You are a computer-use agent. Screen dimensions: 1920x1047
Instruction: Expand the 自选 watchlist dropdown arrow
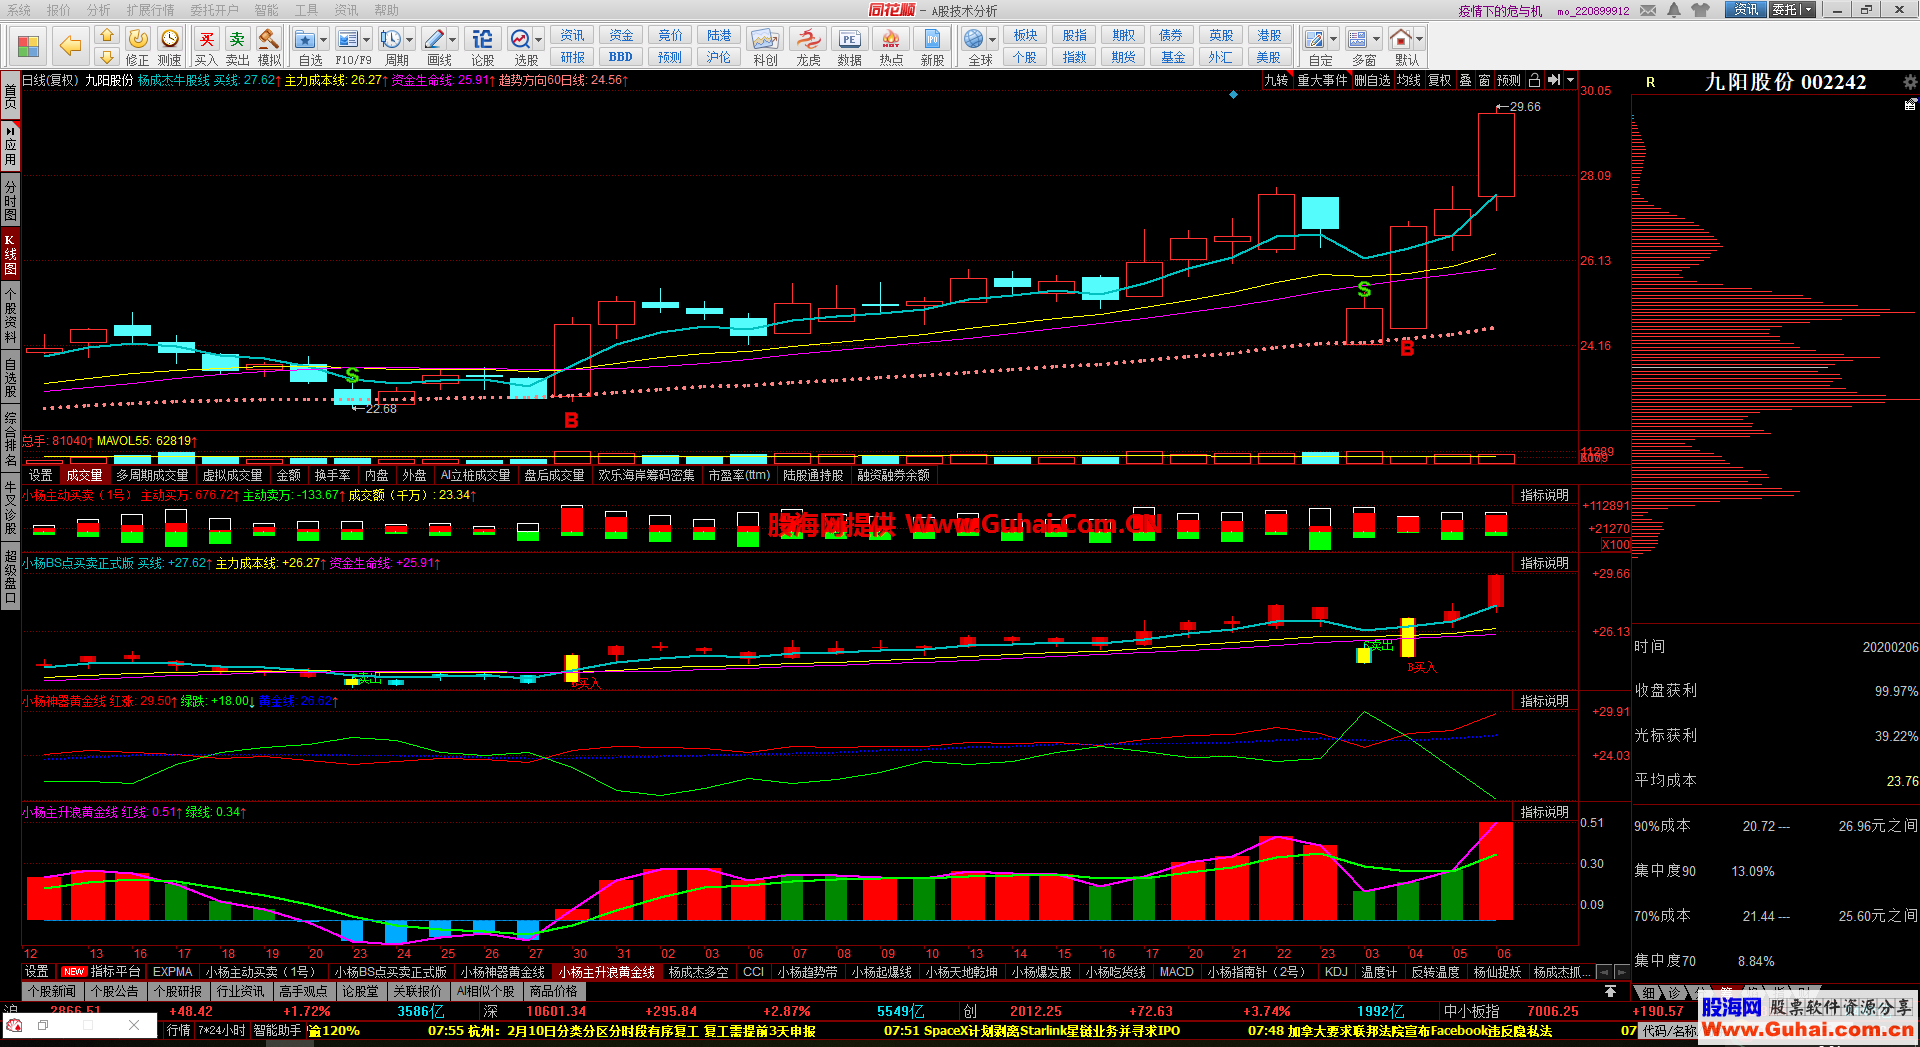tap(324, 40)
